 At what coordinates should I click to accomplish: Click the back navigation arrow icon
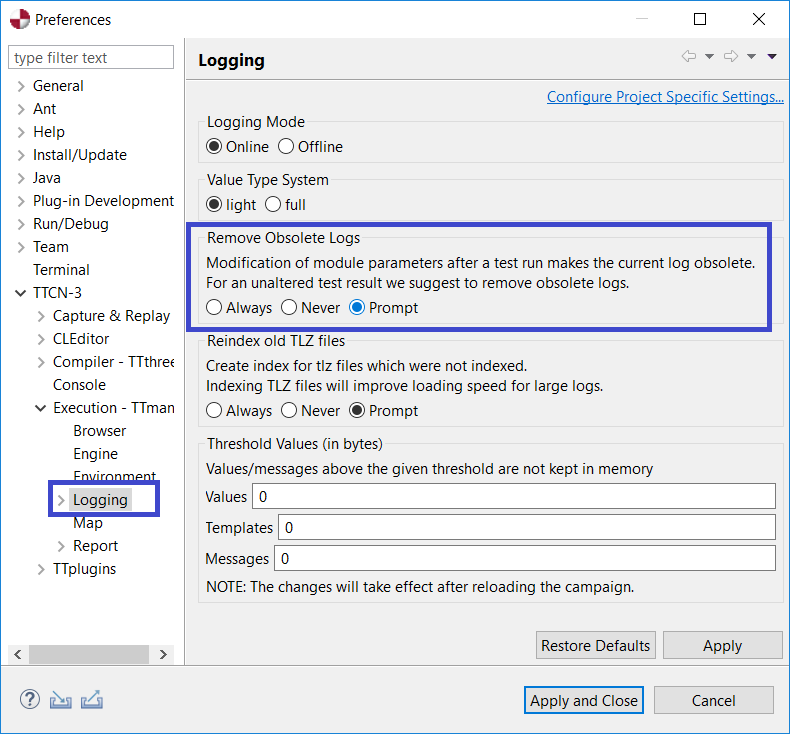[689, 56]
